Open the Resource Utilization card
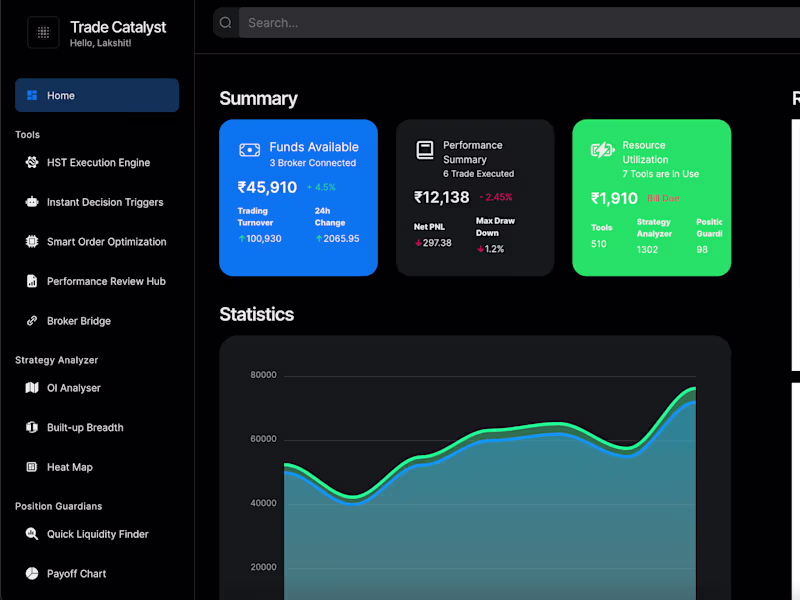800x600 pixels. [x=652, y=198]
